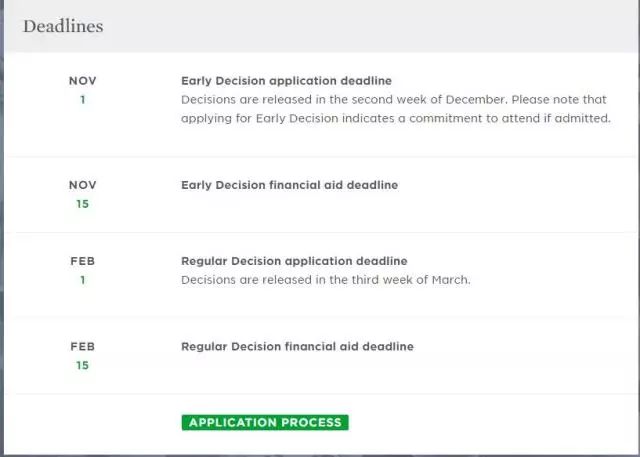The image size is (640, 457).
Task: Select the NOV 1 date label
Action: coord(82,90)
